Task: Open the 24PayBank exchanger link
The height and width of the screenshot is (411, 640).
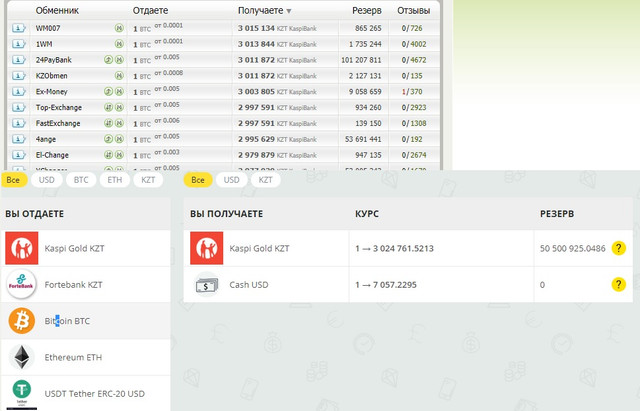Action: pos(53,60)
